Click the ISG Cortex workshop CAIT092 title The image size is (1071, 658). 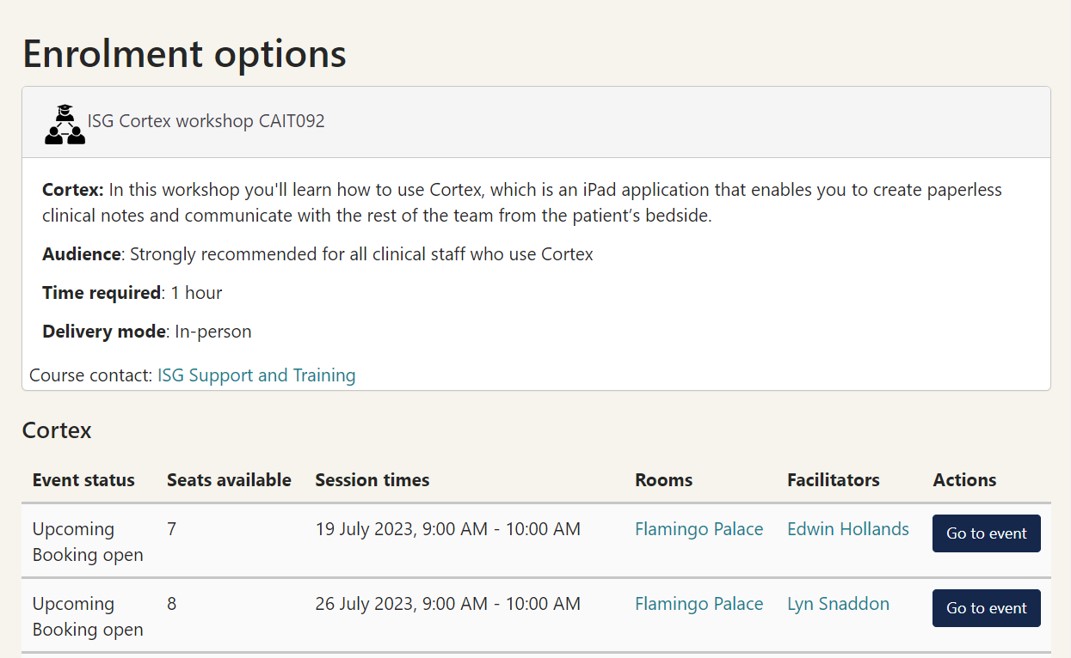206,121
